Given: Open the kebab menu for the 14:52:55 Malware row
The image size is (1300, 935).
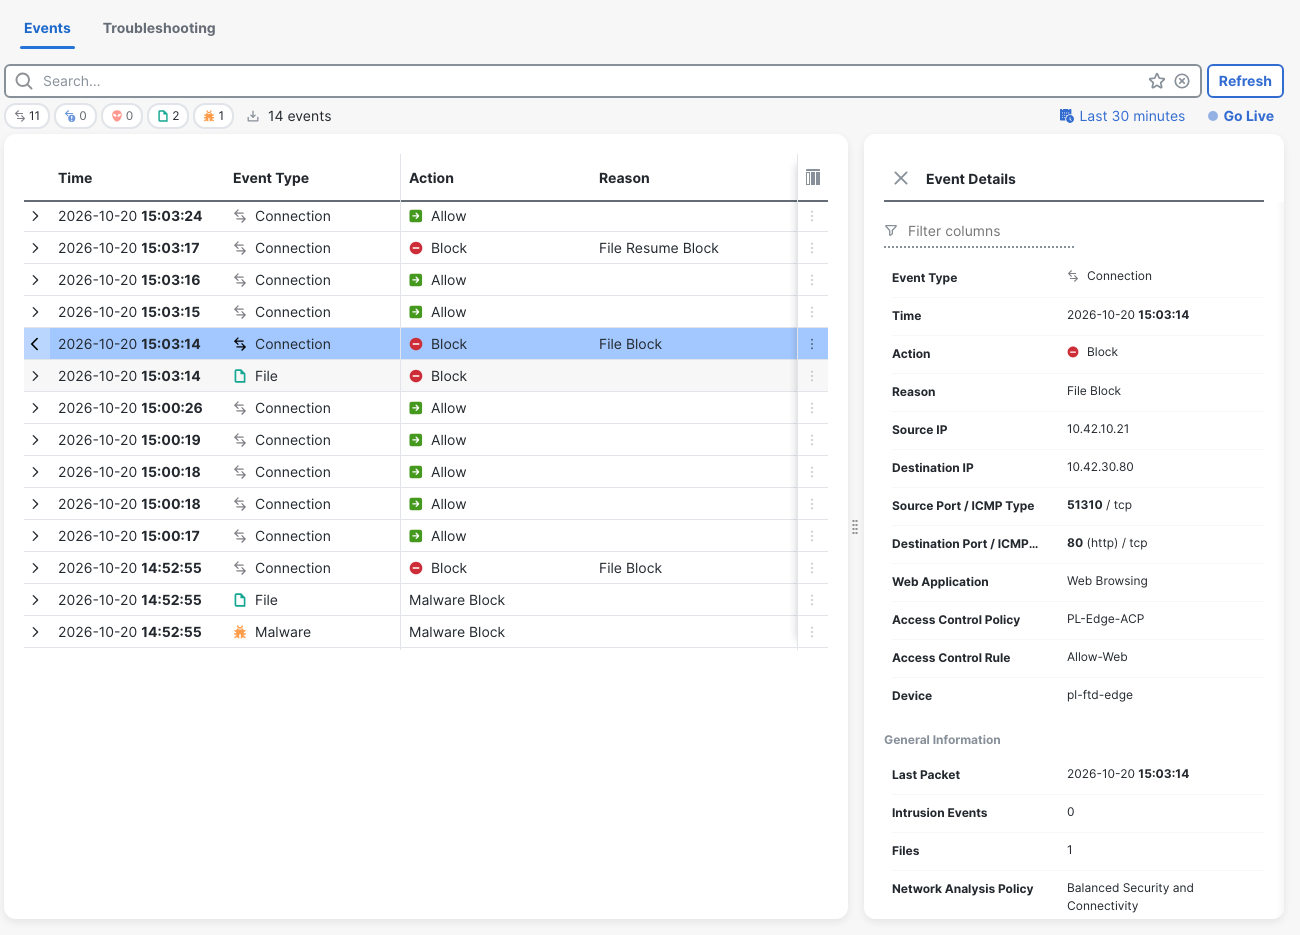Looking at the screenshot, I should point(812,632).
